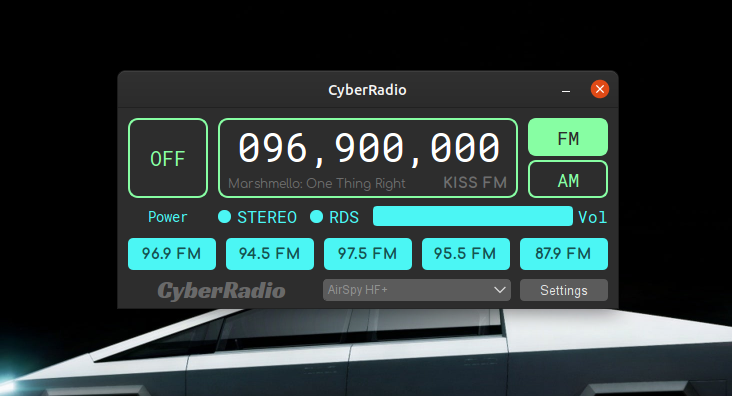Open the AirSpy HF+ device dropdown
This screenshot has width=732, height=396.
coord(417,290)
